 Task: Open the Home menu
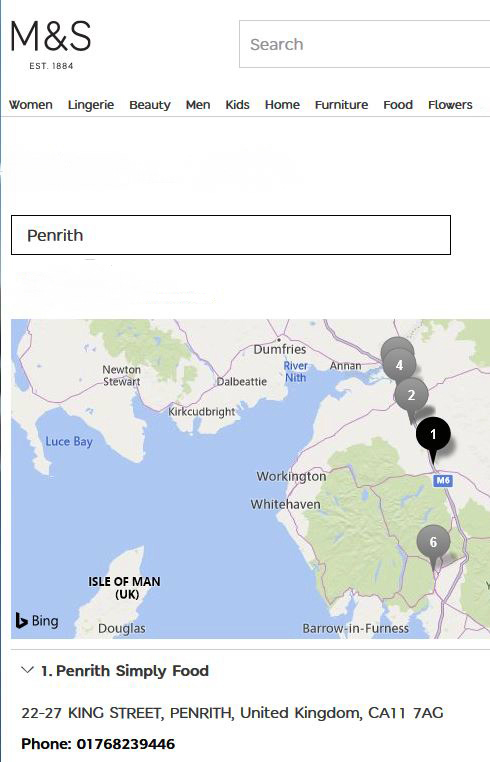(282, 104)
